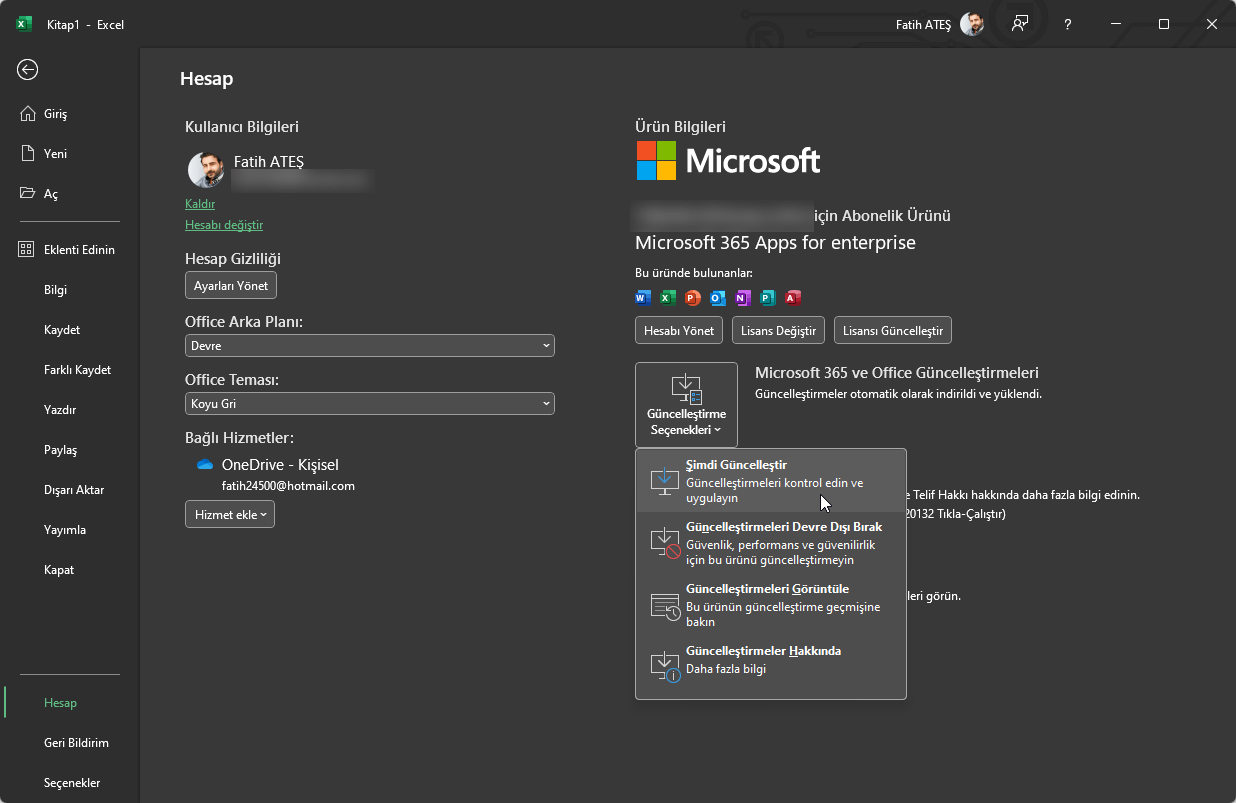Collapse the Güncelleştirme Seçenekleri menu button
Viewport: 1236px width, 803px height.
tap(686, 404)
